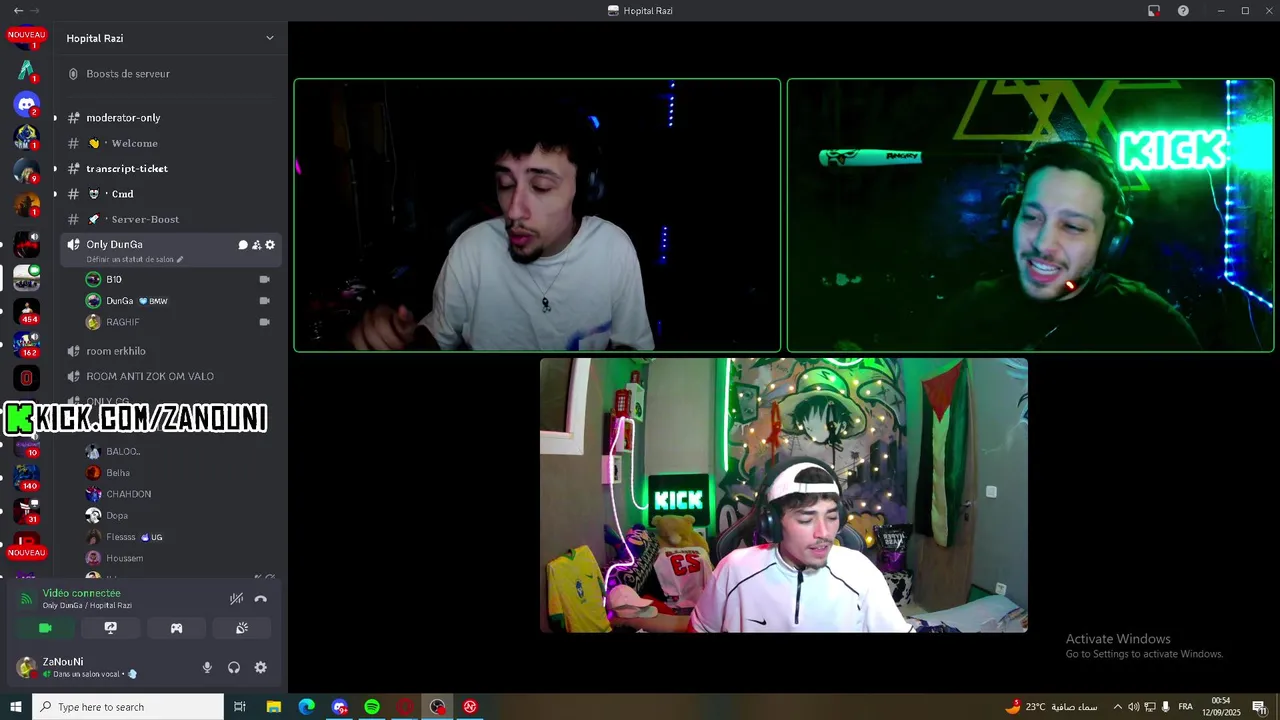Click the Only DunGa voice channel row
This screenshot has width=1280, height=720.
[169, 250]
